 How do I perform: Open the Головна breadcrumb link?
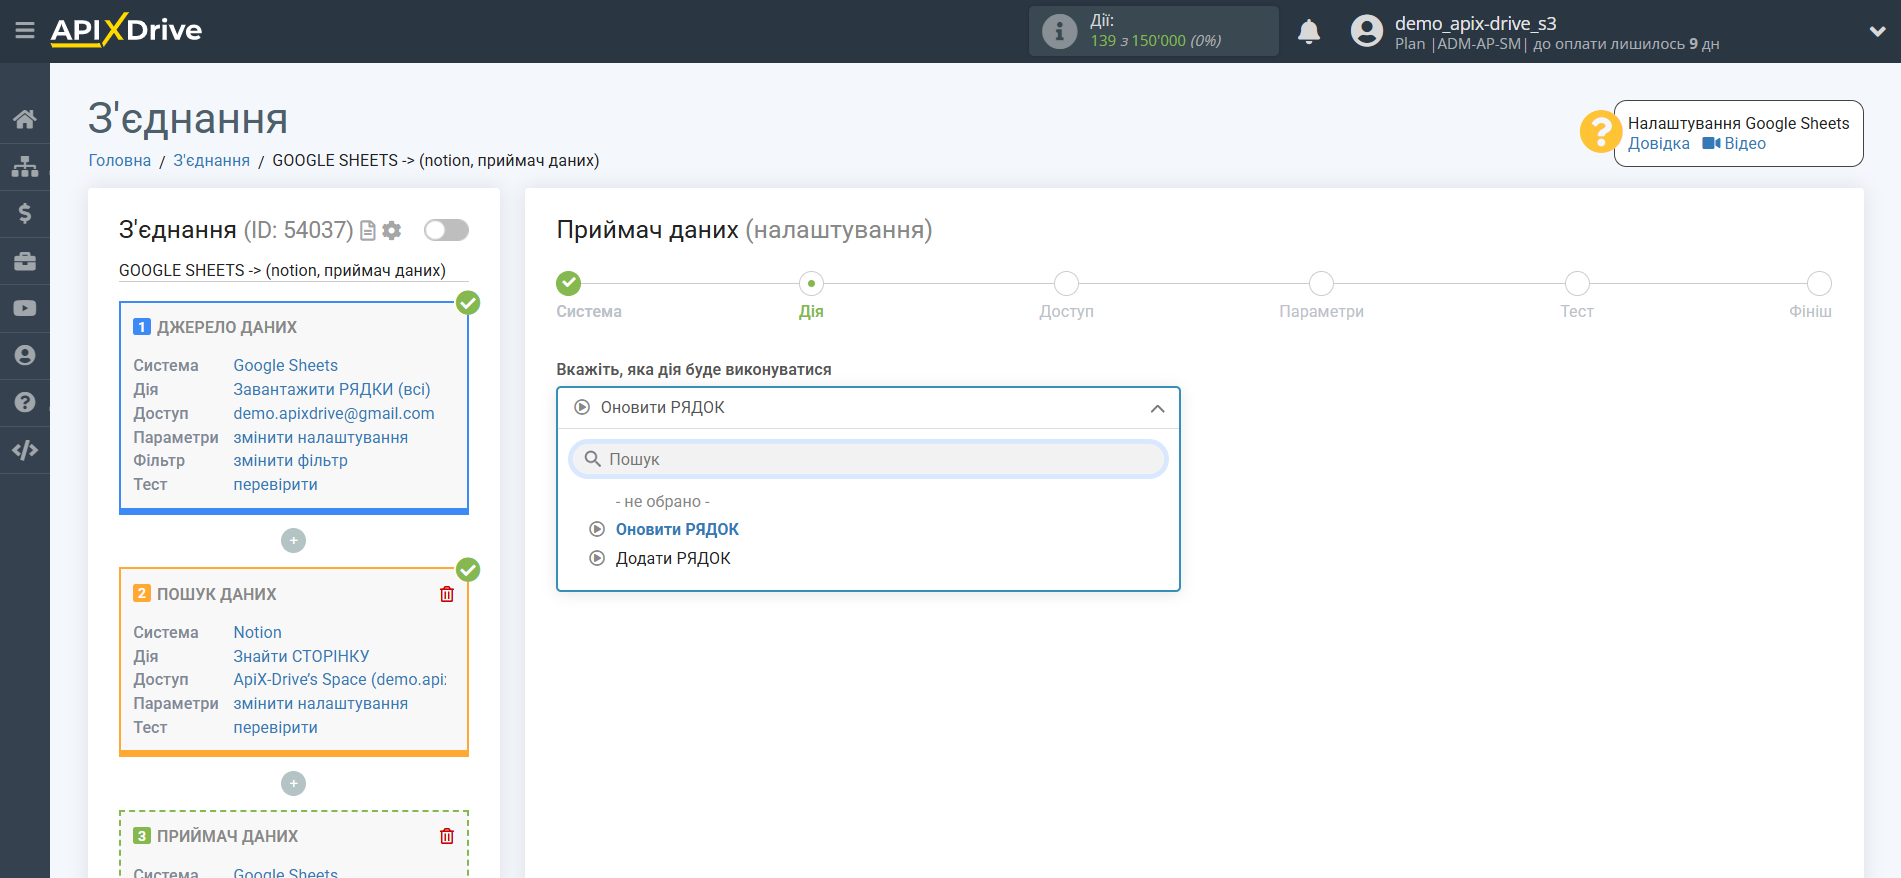click(120, 161)
